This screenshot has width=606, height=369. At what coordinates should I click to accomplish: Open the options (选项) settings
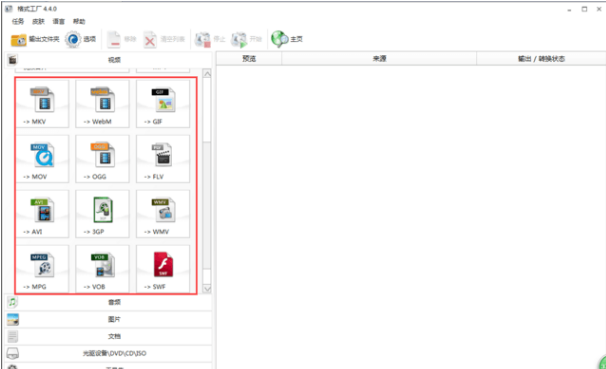point(80,39)
